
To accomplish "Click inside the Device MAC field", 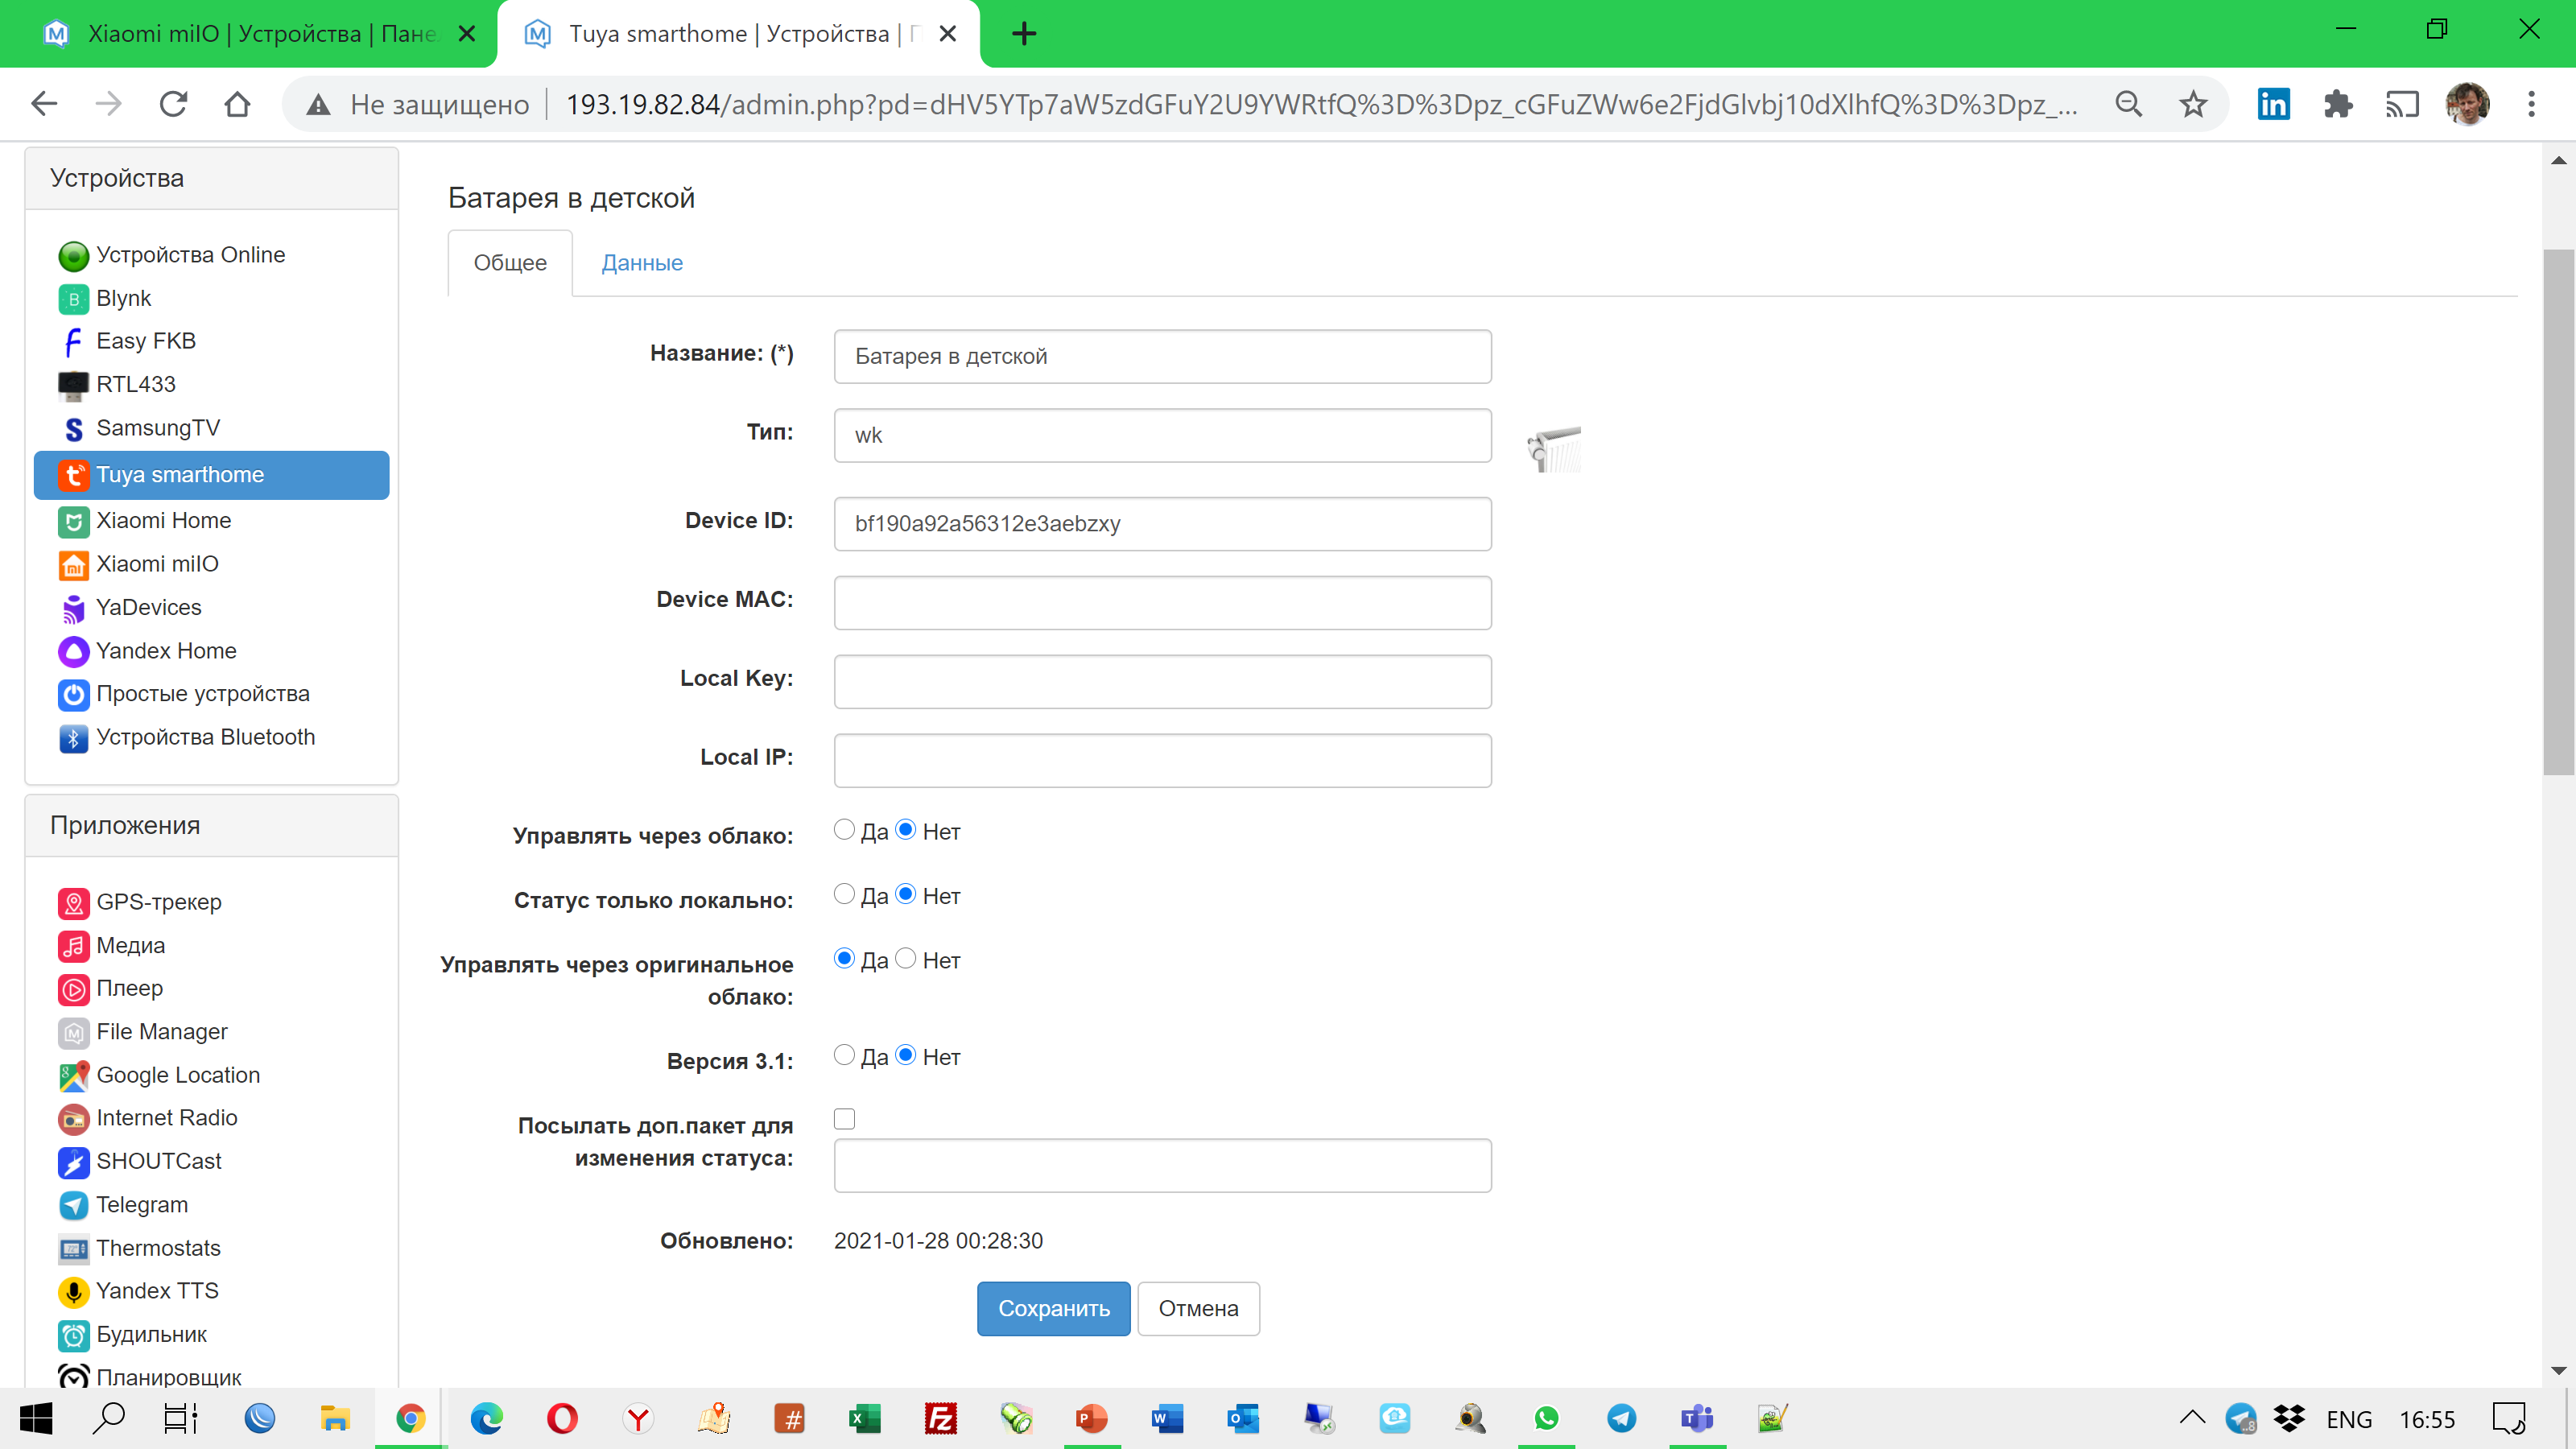I will point(1162,602).
